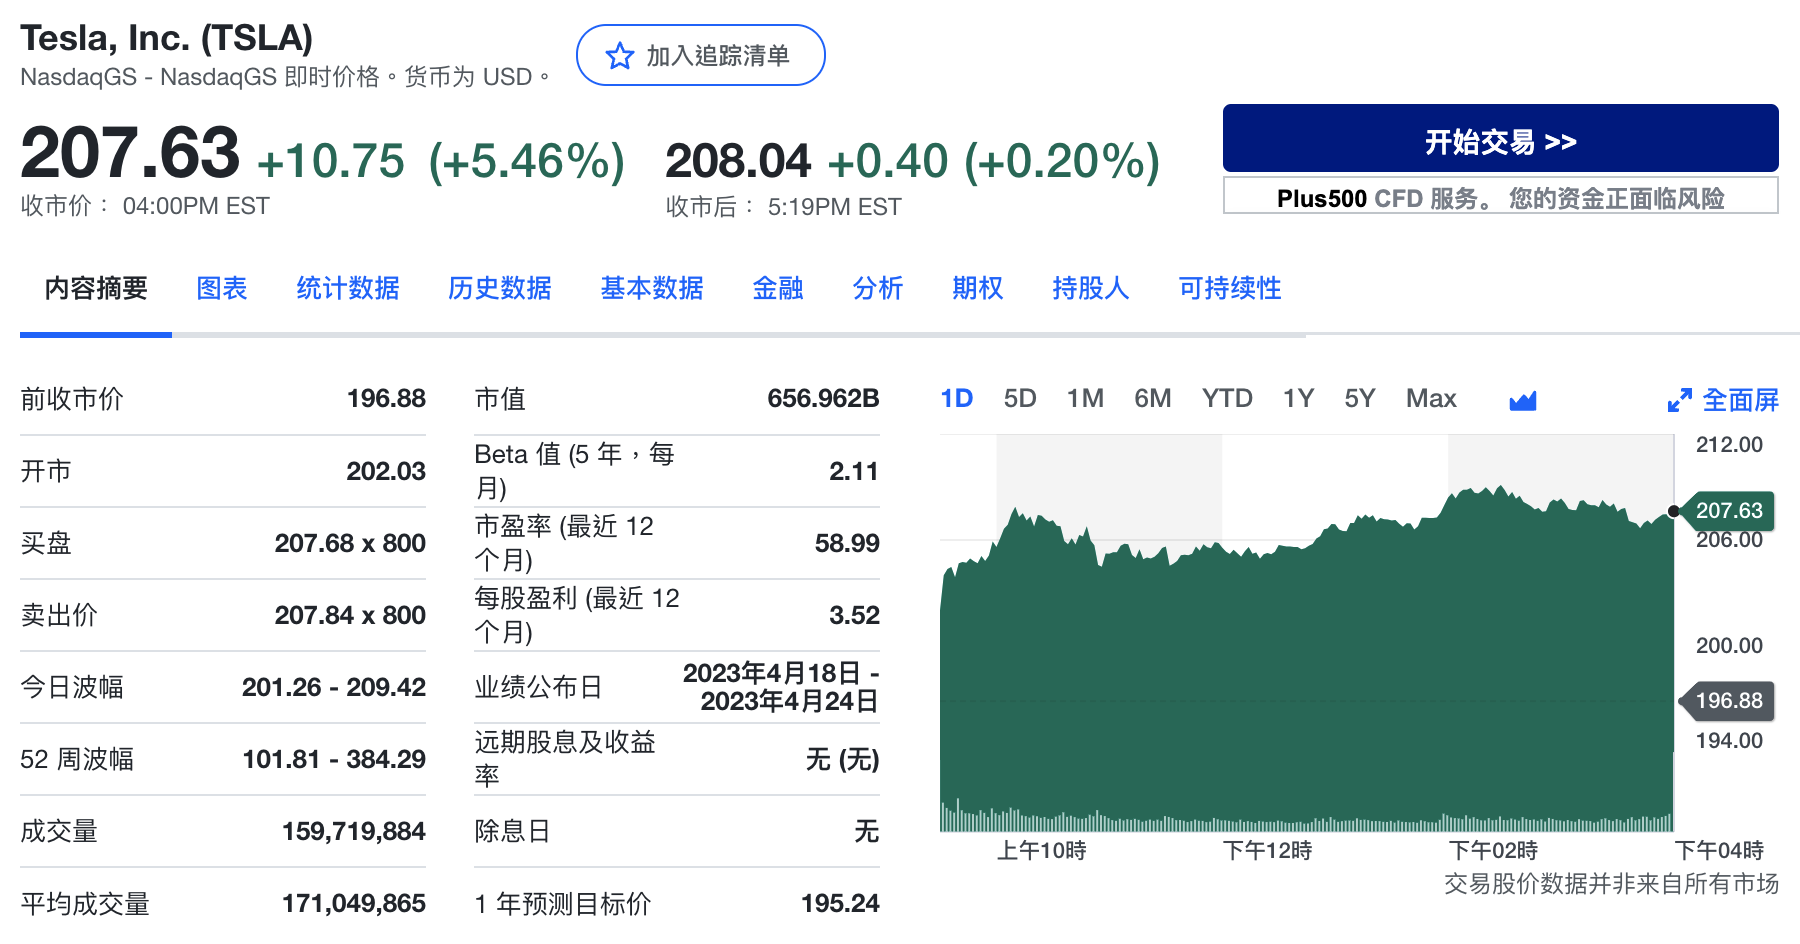Choose the 6M chart range
The height and width of the screenshot is (944, 1800).
click(x=1152, y=399)
